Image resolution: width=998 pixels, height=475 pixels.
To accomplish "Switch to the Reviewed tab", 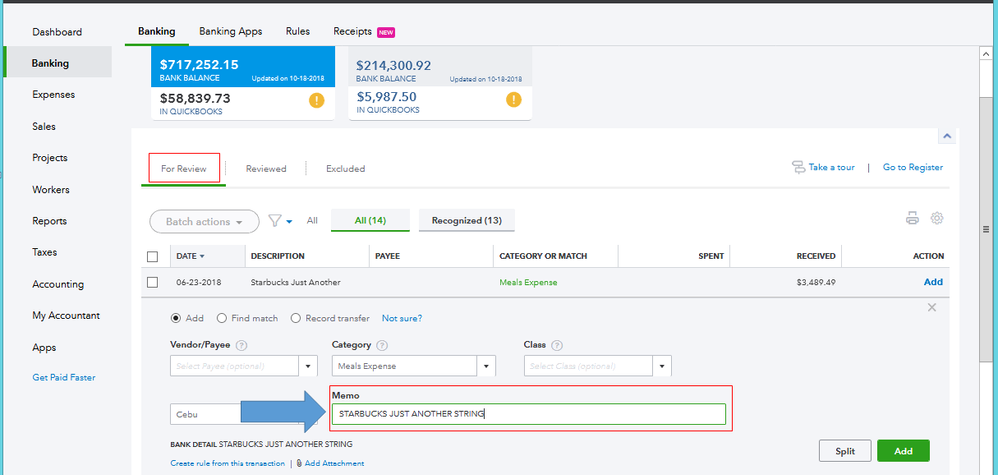I will tap(266, 169).
